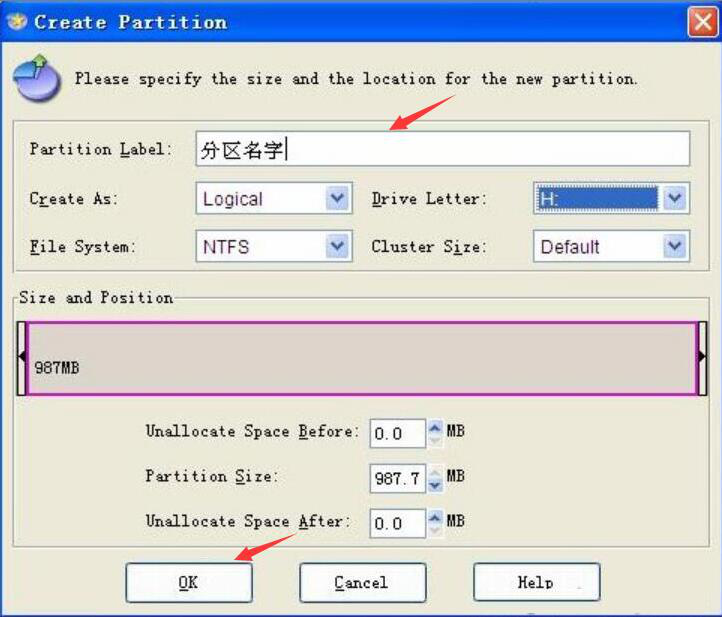Image resolution: width=722 pixels, height=617 pixels.
Task: Open the Cluster Size dropdown
Action: (611, 246)
